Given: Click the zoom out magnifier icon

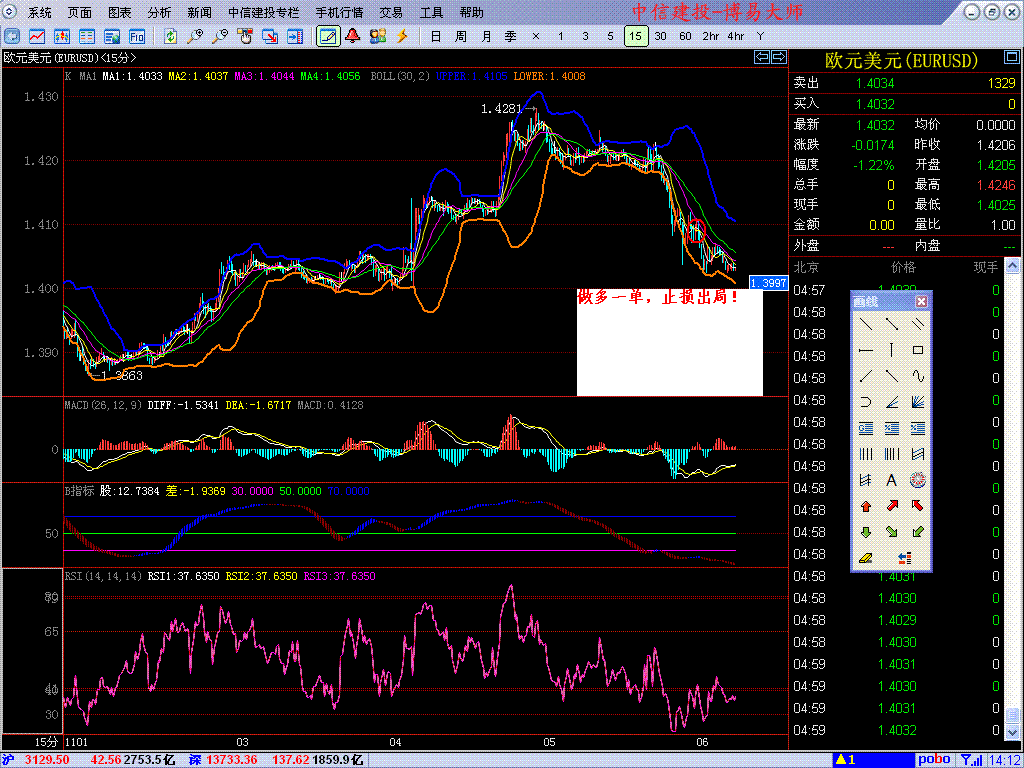Looking at the screenshot, I should (x=219, y=36).
